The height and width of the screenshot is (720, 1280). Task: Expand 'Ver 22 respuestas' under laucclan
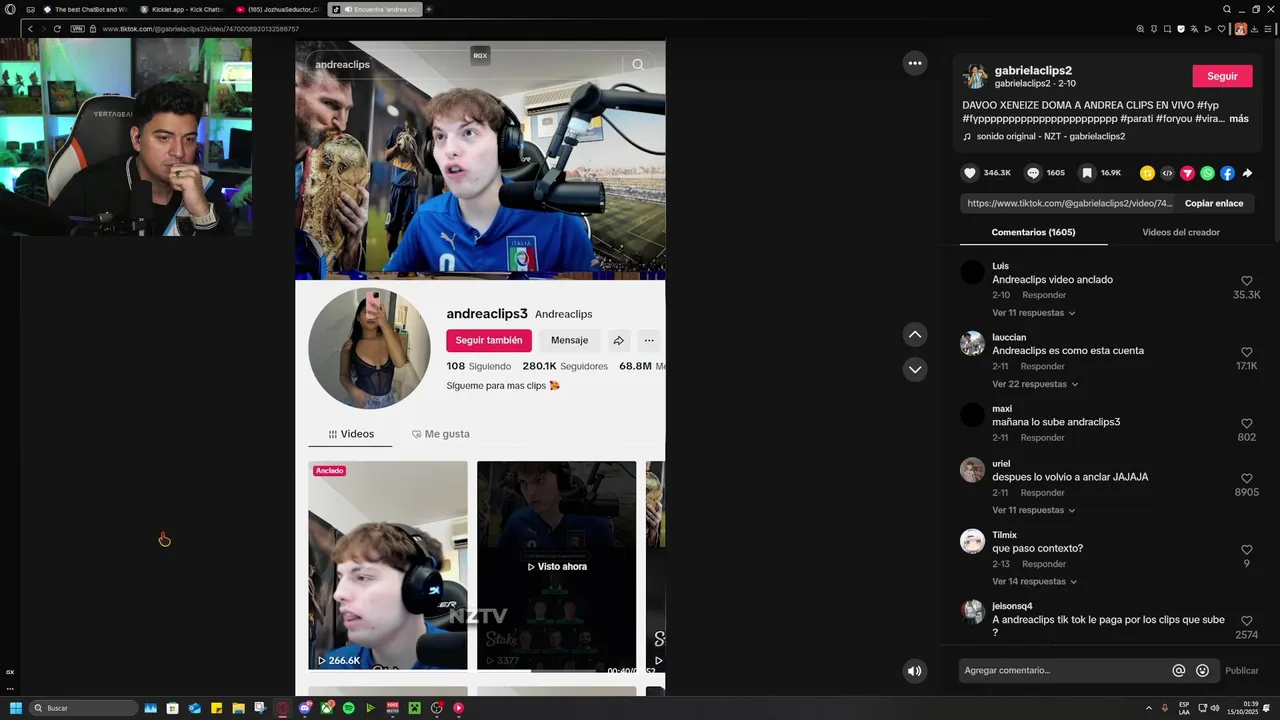(x=1035, y=384)
